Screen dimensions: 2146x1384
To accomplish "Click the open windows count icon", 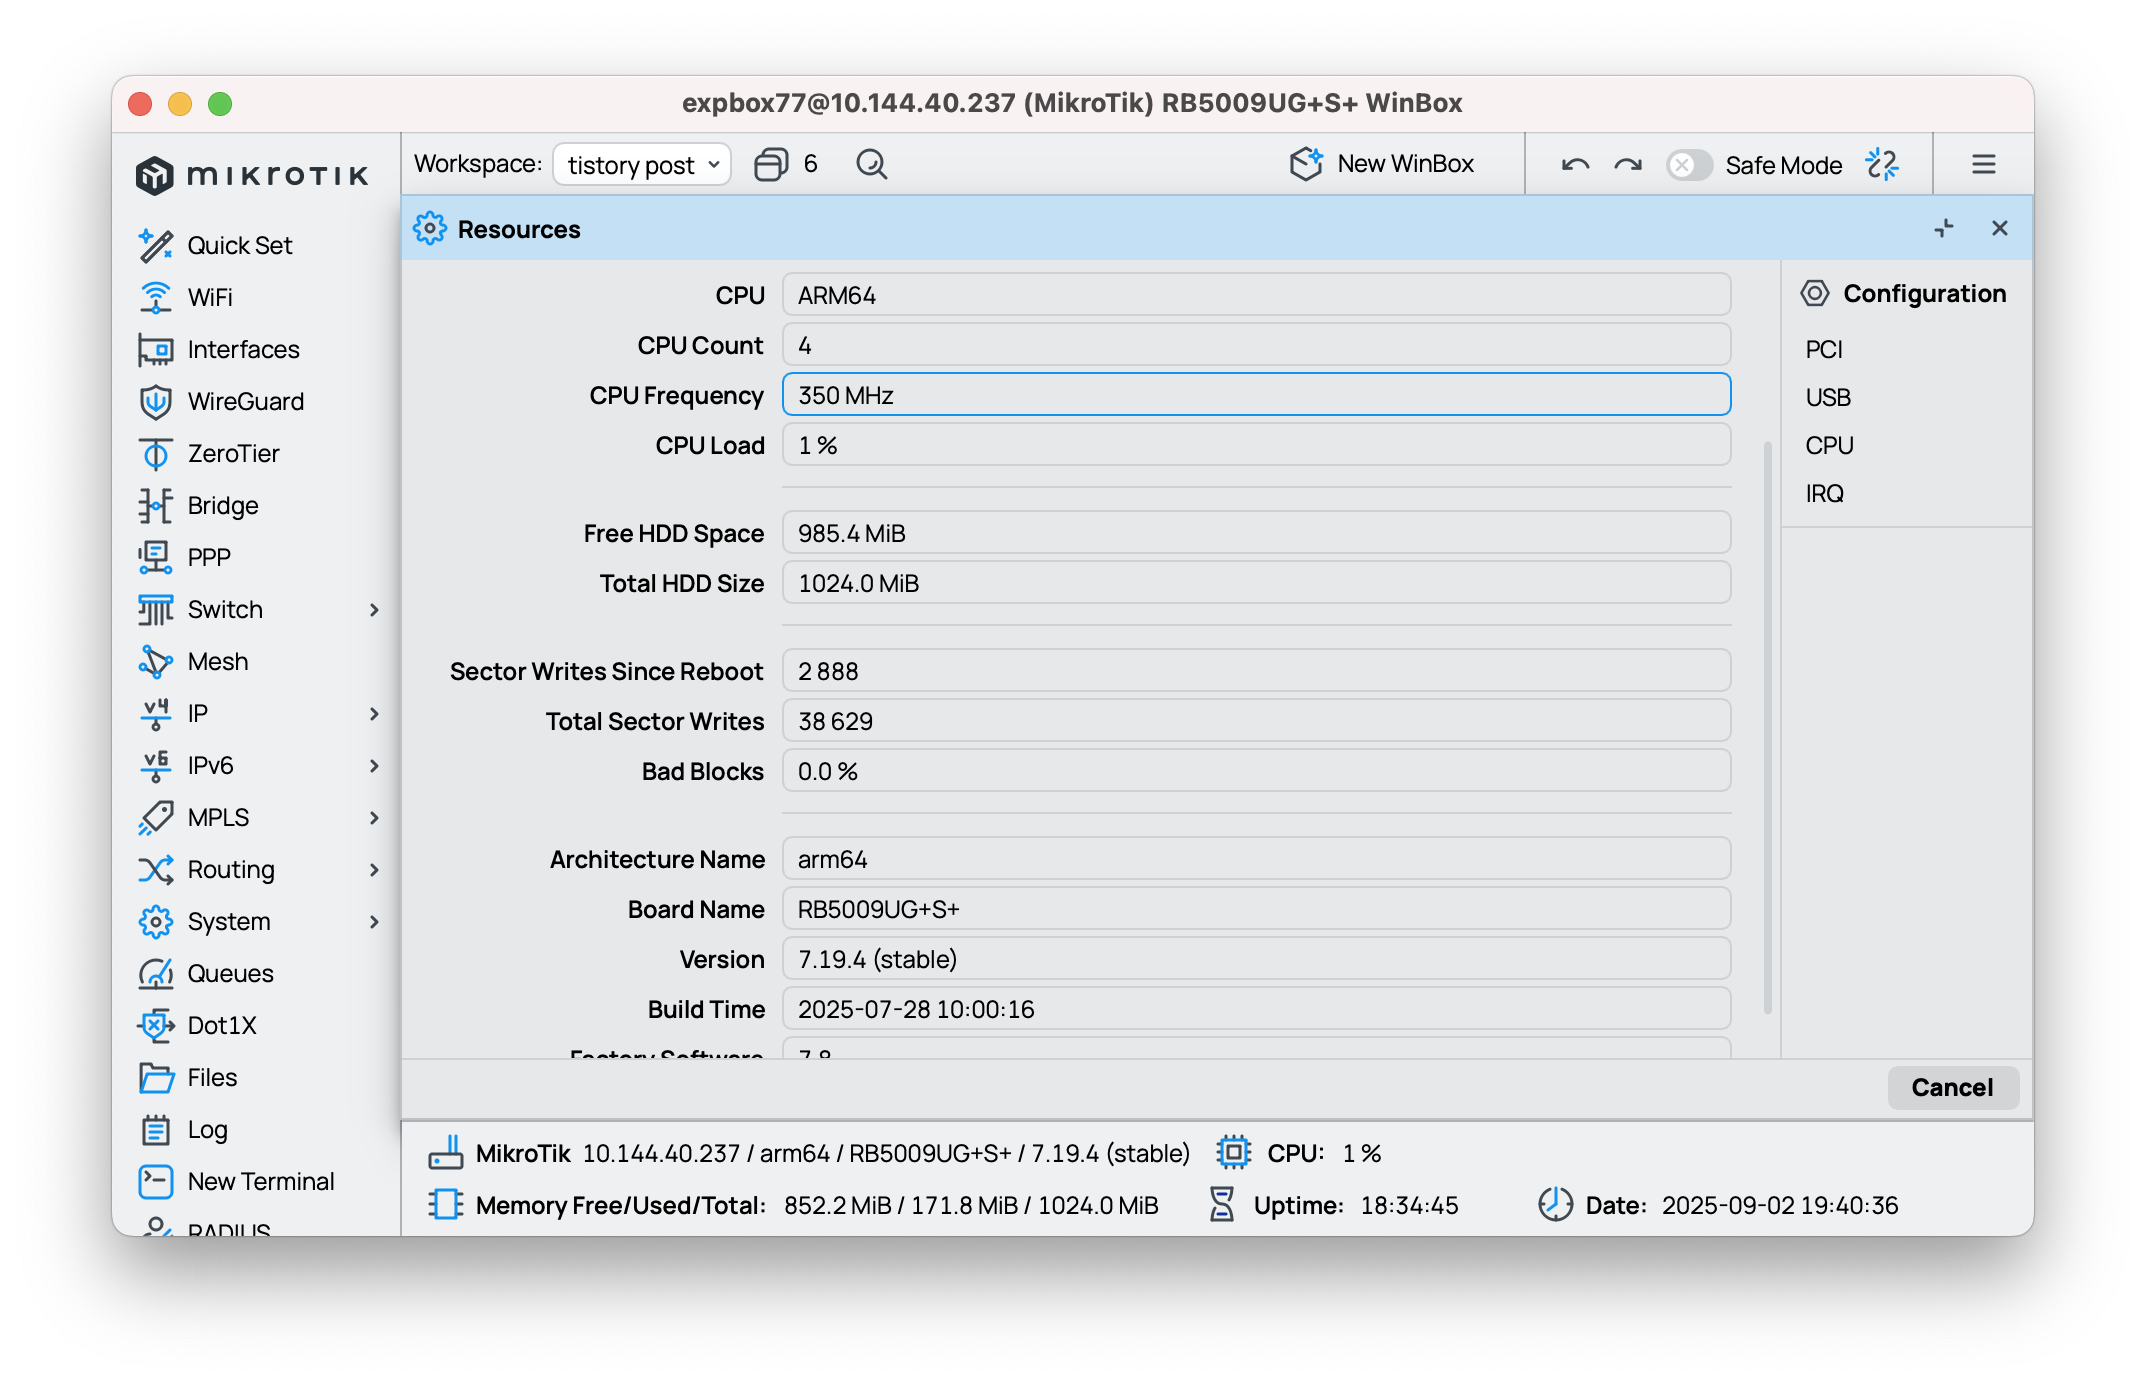I will click(x=771, y=164).
